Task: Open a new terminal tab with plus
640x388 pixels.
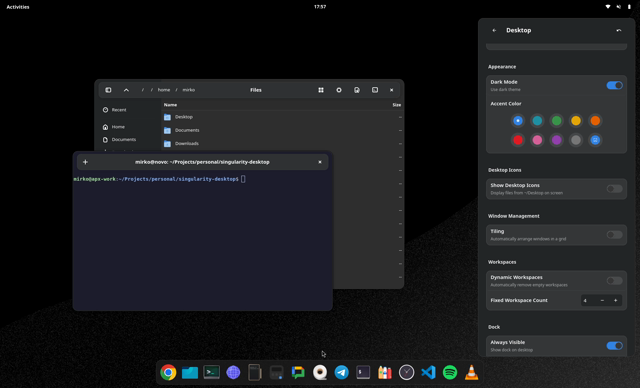Action: pos(85,162)
